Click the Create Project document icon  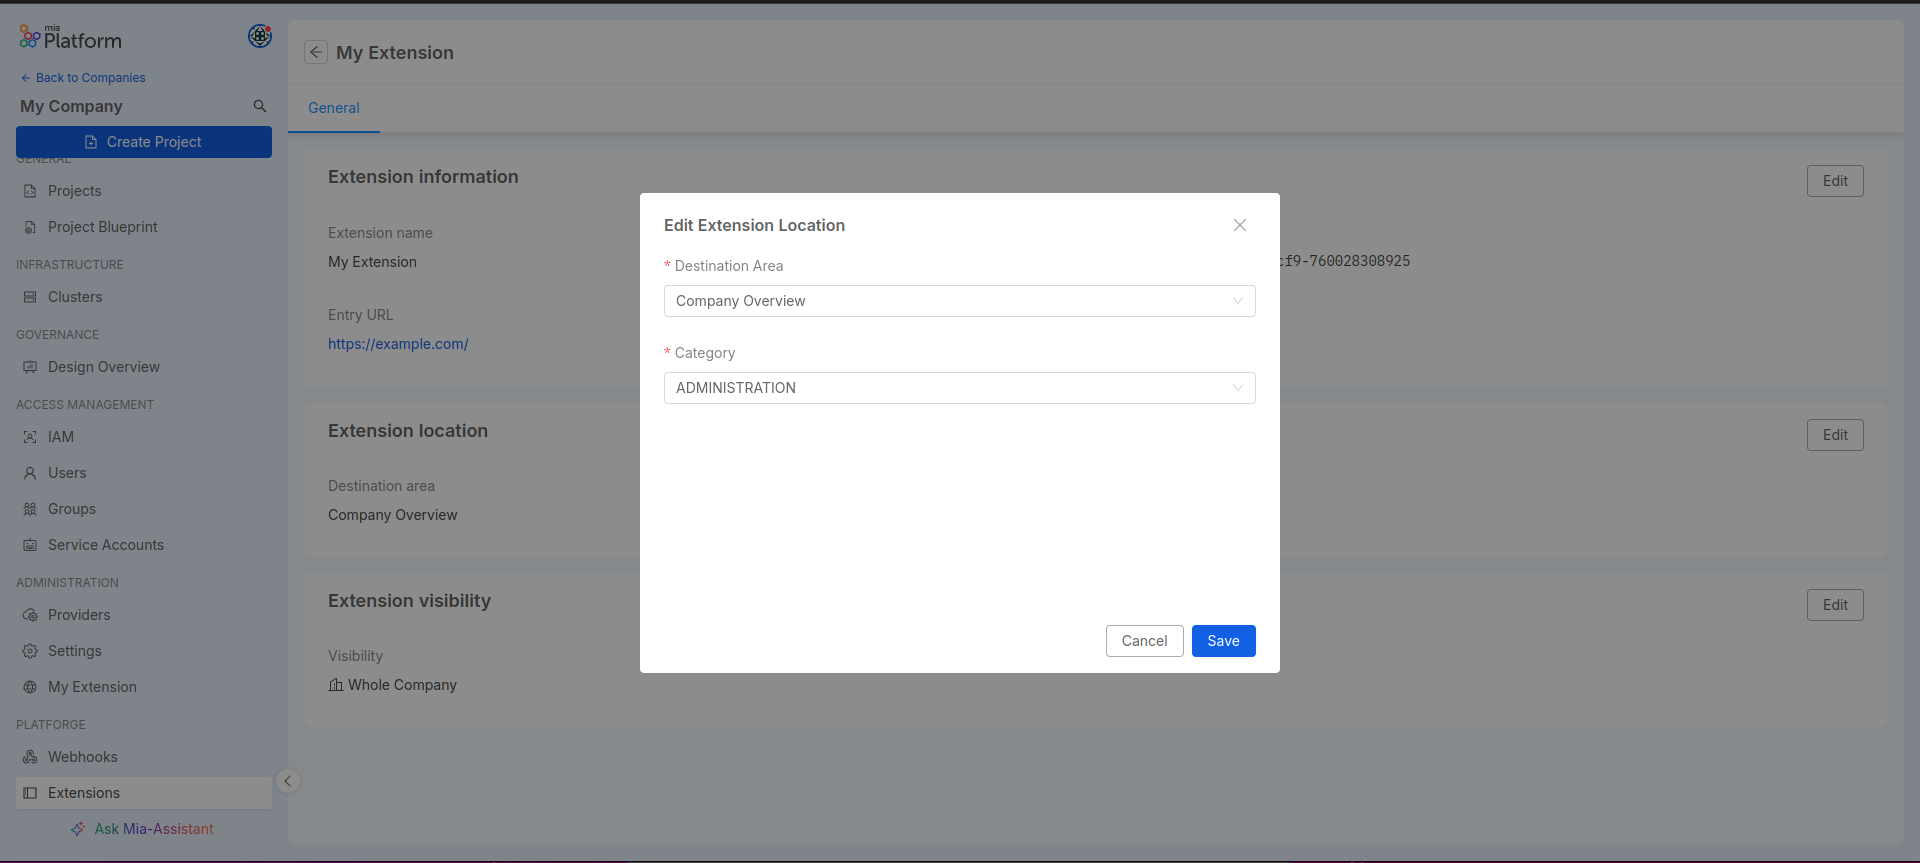click(x=91, y=142)
